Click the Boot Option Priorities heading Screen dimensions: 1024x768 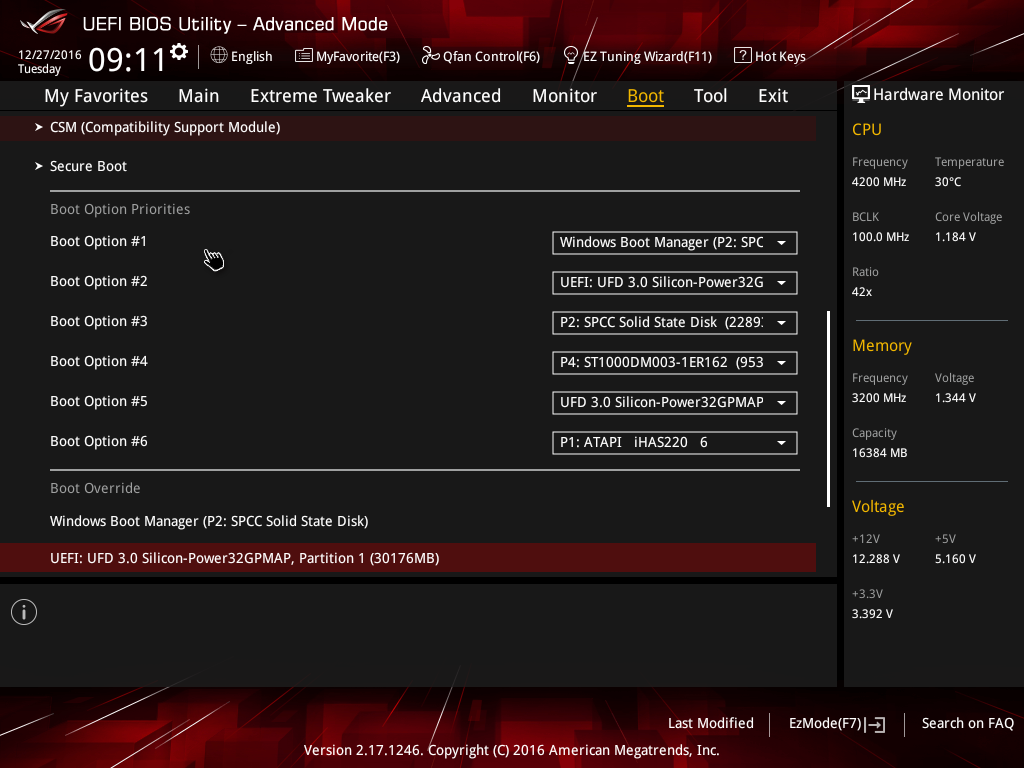[x=120, y=210]
